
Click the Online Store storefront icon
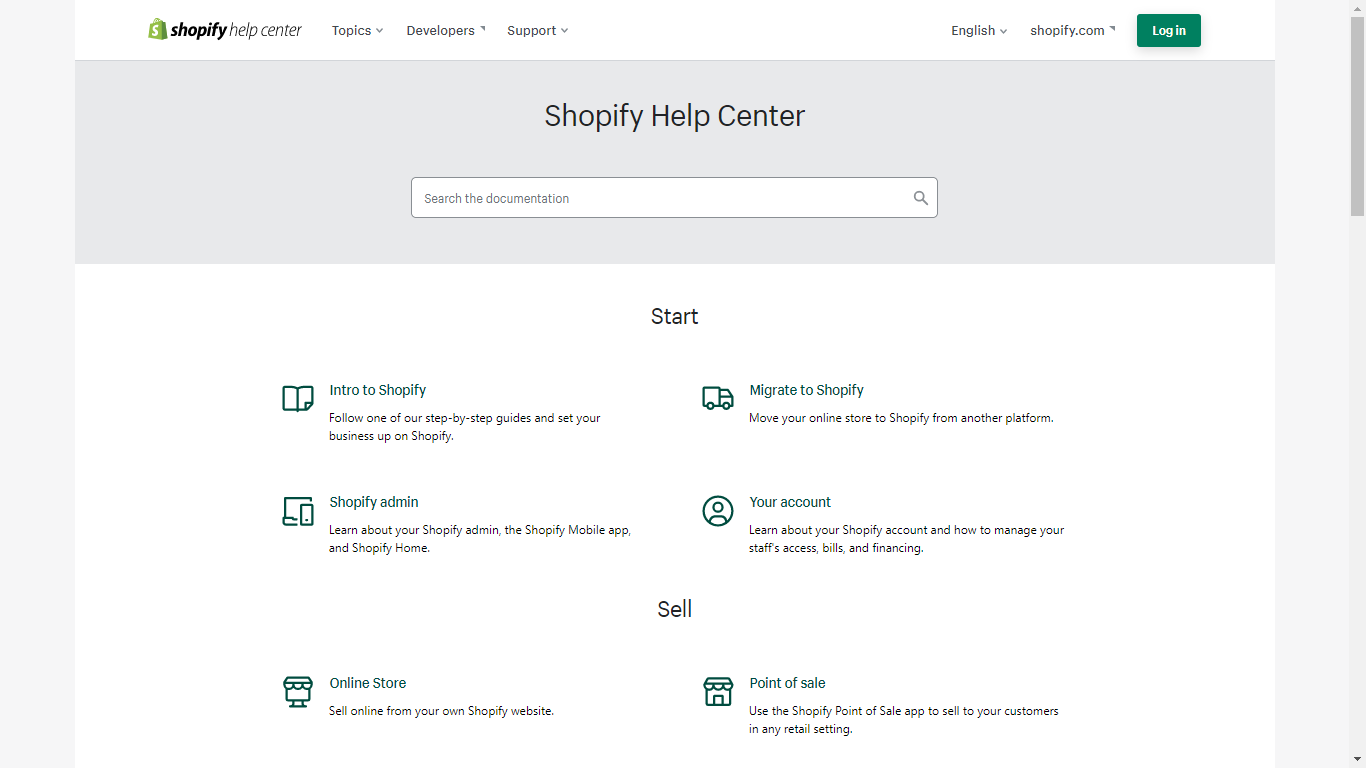tap(297, 691)
